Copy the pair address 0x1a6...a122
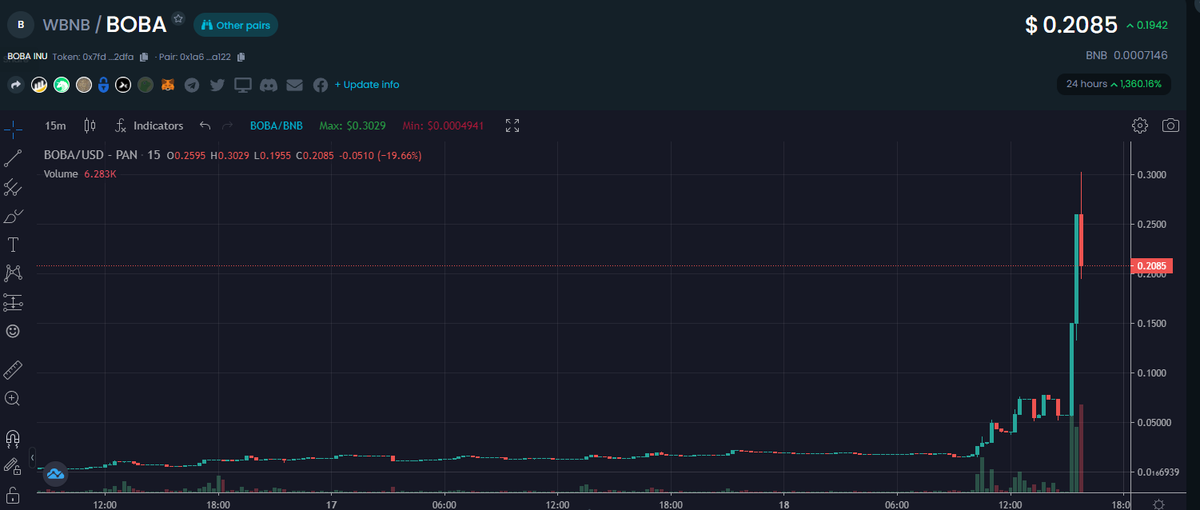 [x=241, y=57]
